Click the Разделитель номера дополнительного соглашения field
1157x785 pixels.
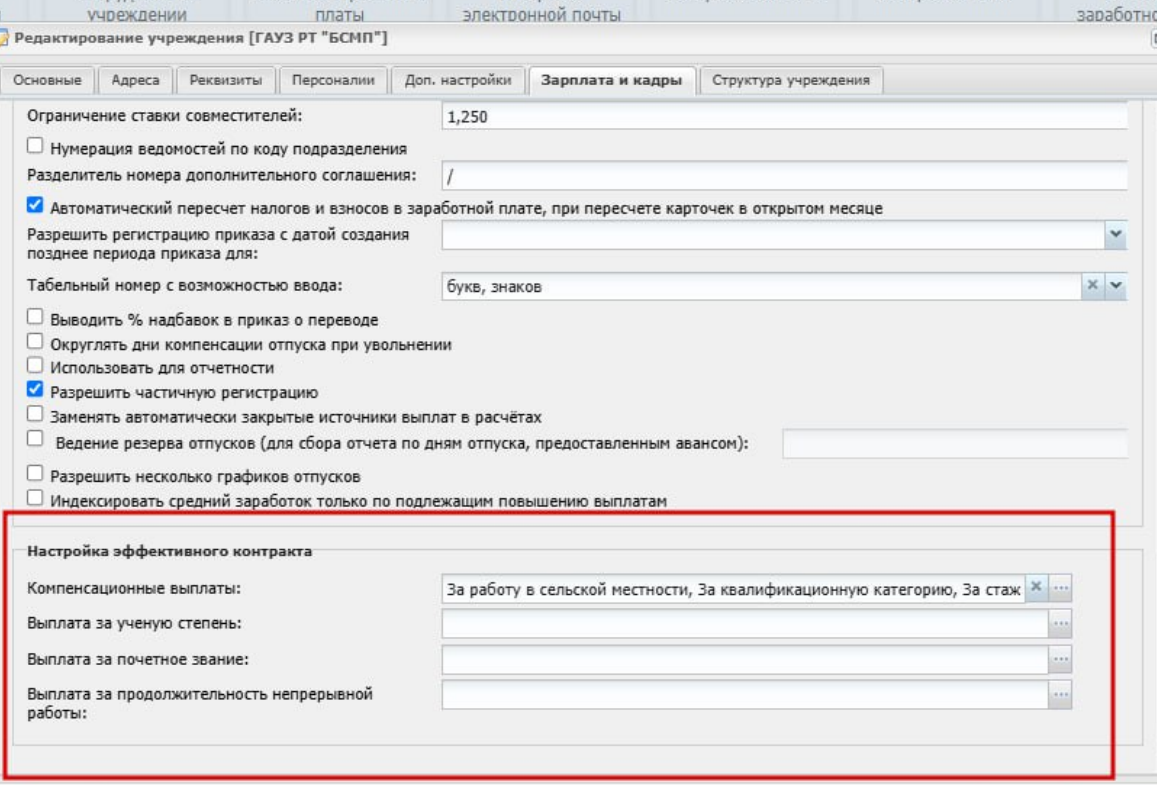point(784,176)
